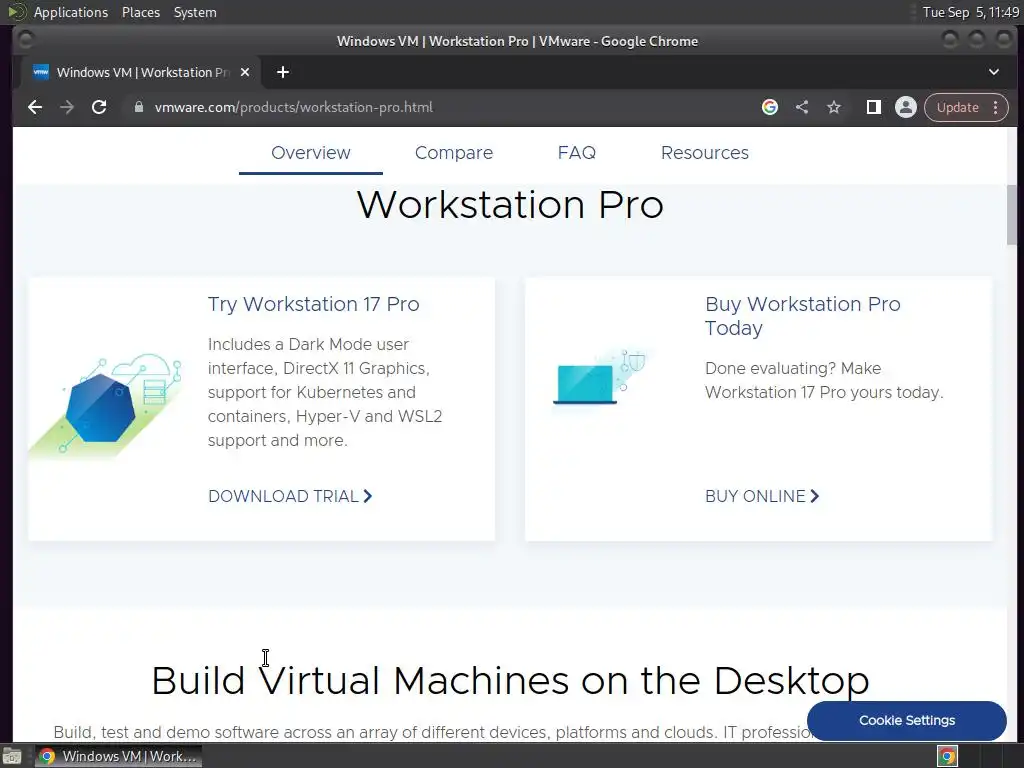Open the Google icon in address bar
This screenshot has height=768, width=1024.
[770, 107]
